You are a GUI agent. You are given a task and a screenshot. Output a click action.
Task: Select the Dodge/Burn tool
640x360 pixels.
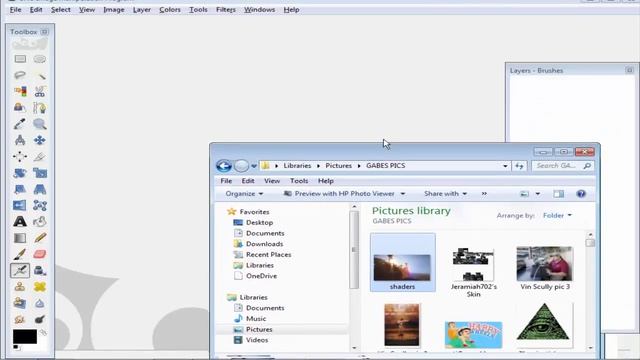[40, 319]
